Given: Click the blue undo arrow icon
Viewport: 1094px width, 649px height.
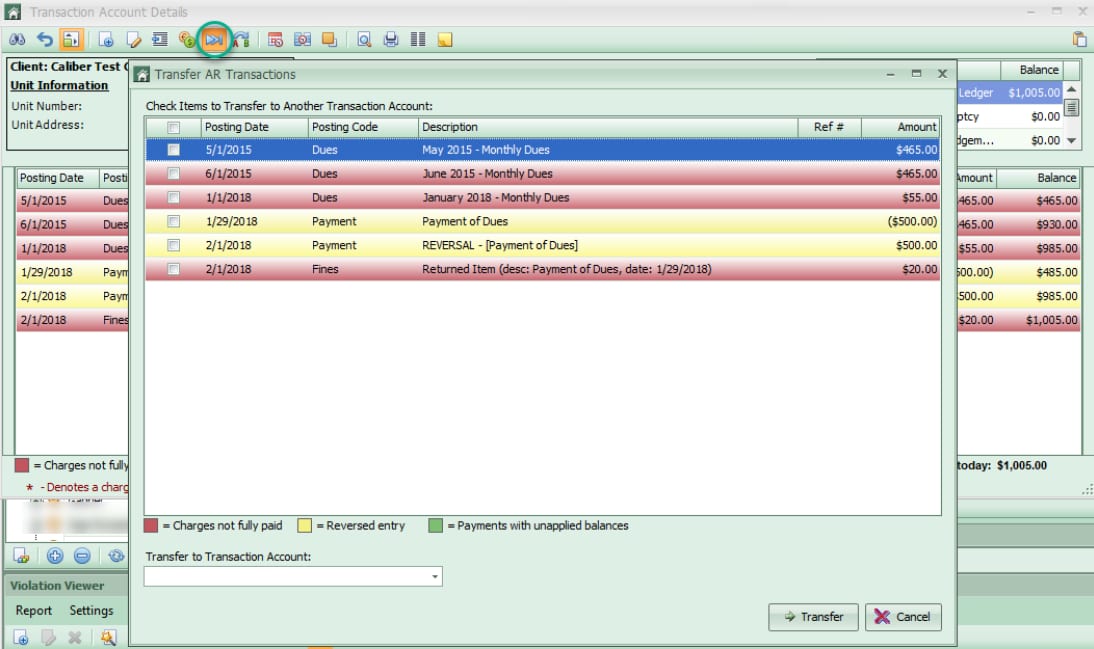Looking at the screenshot, I should pyautogui.click(x=45, y=40).
